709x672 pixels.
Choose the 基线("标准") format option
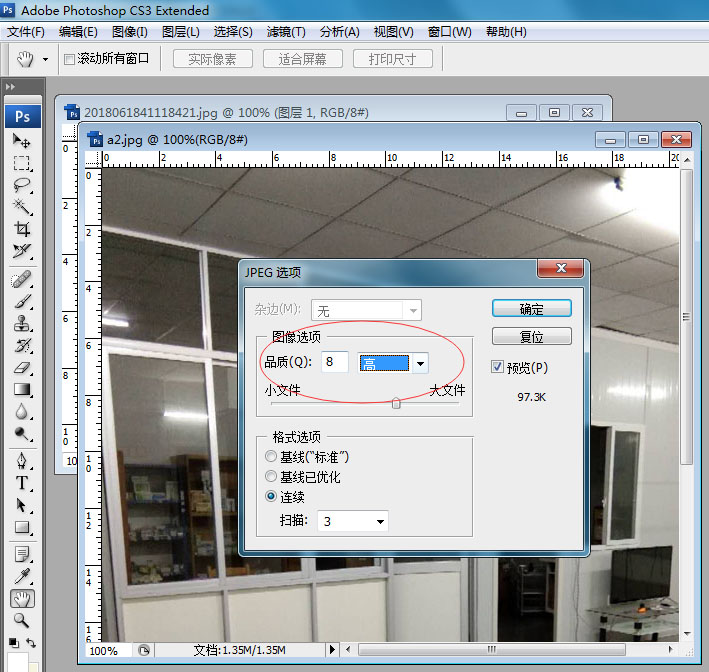click(x=271, y=457)
